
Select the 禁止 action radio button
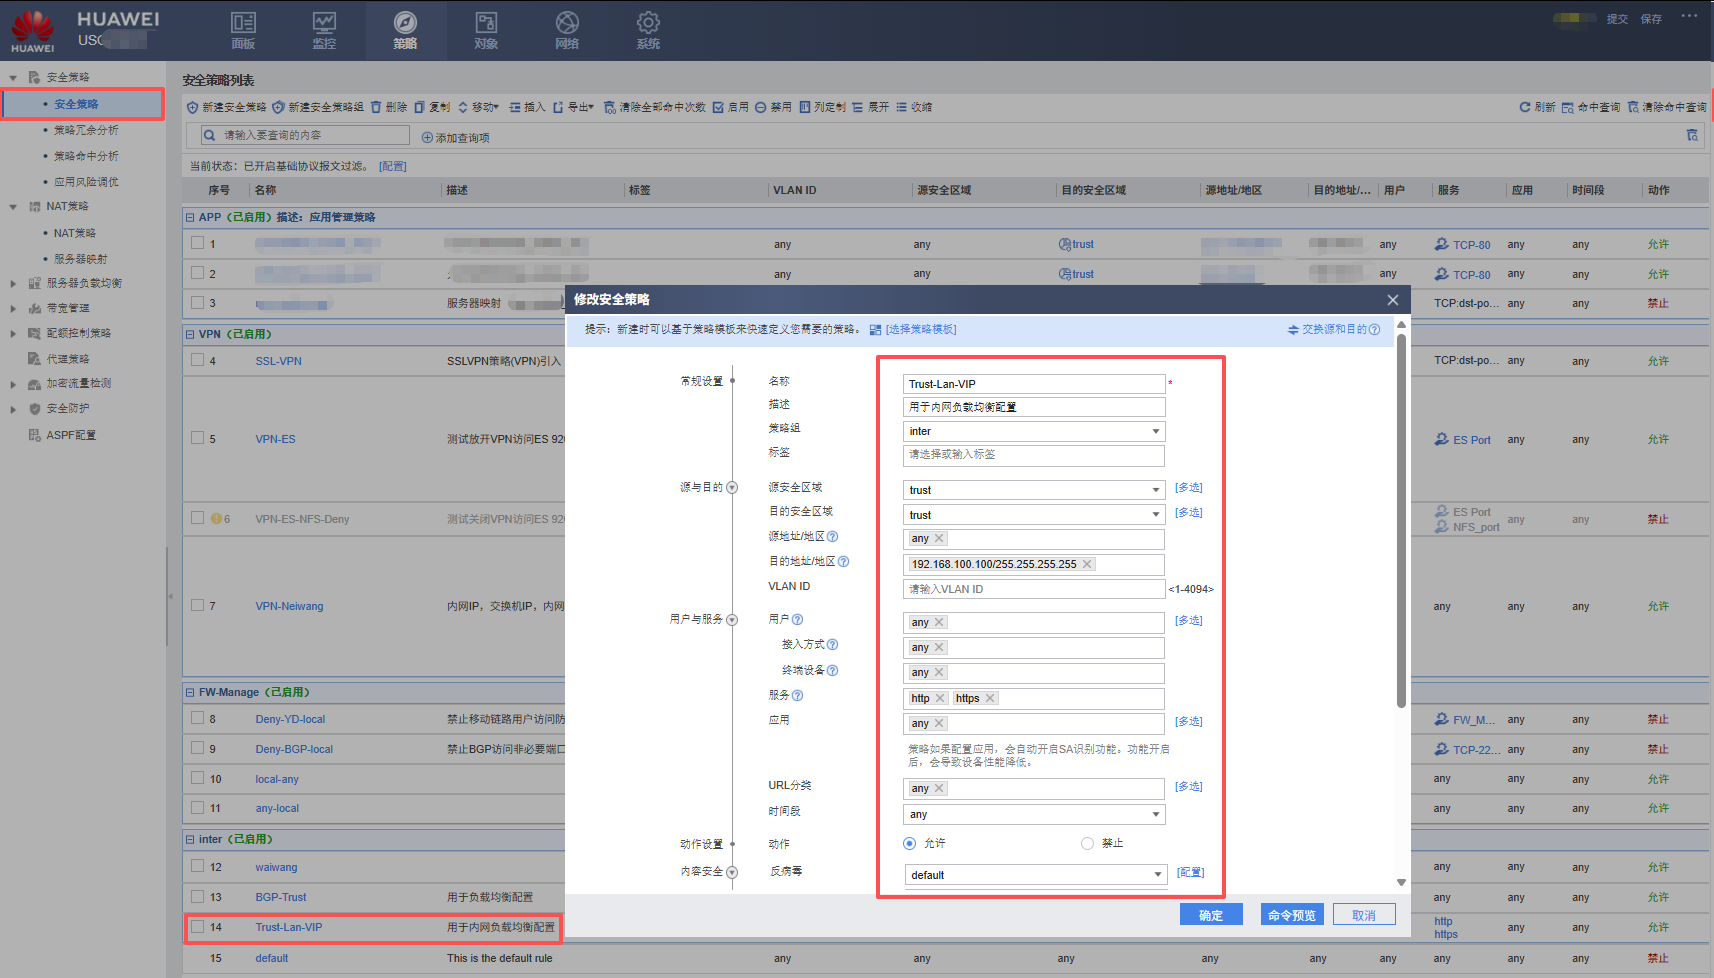click(x=1087, y=844)
